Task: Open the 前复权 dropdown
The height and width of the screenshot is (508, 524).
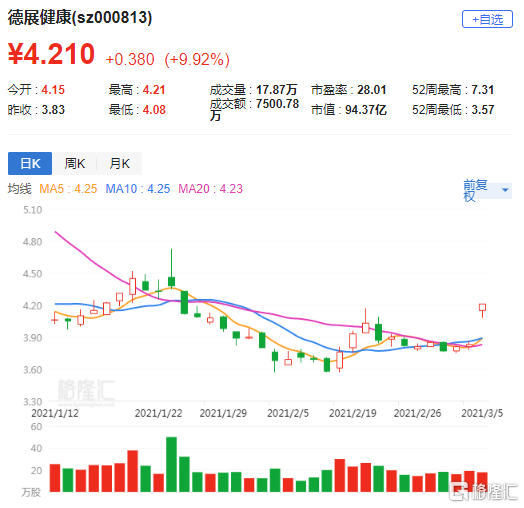Action: [x=487, y=190]
